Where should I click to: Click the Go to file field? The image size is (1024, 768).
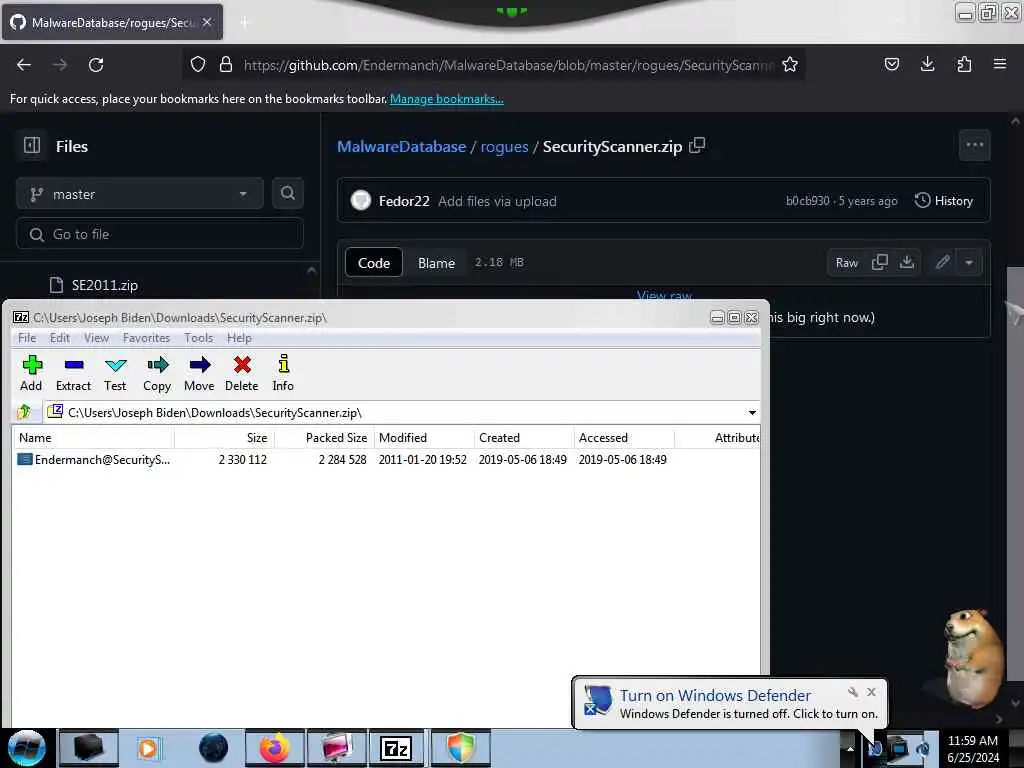160,234
